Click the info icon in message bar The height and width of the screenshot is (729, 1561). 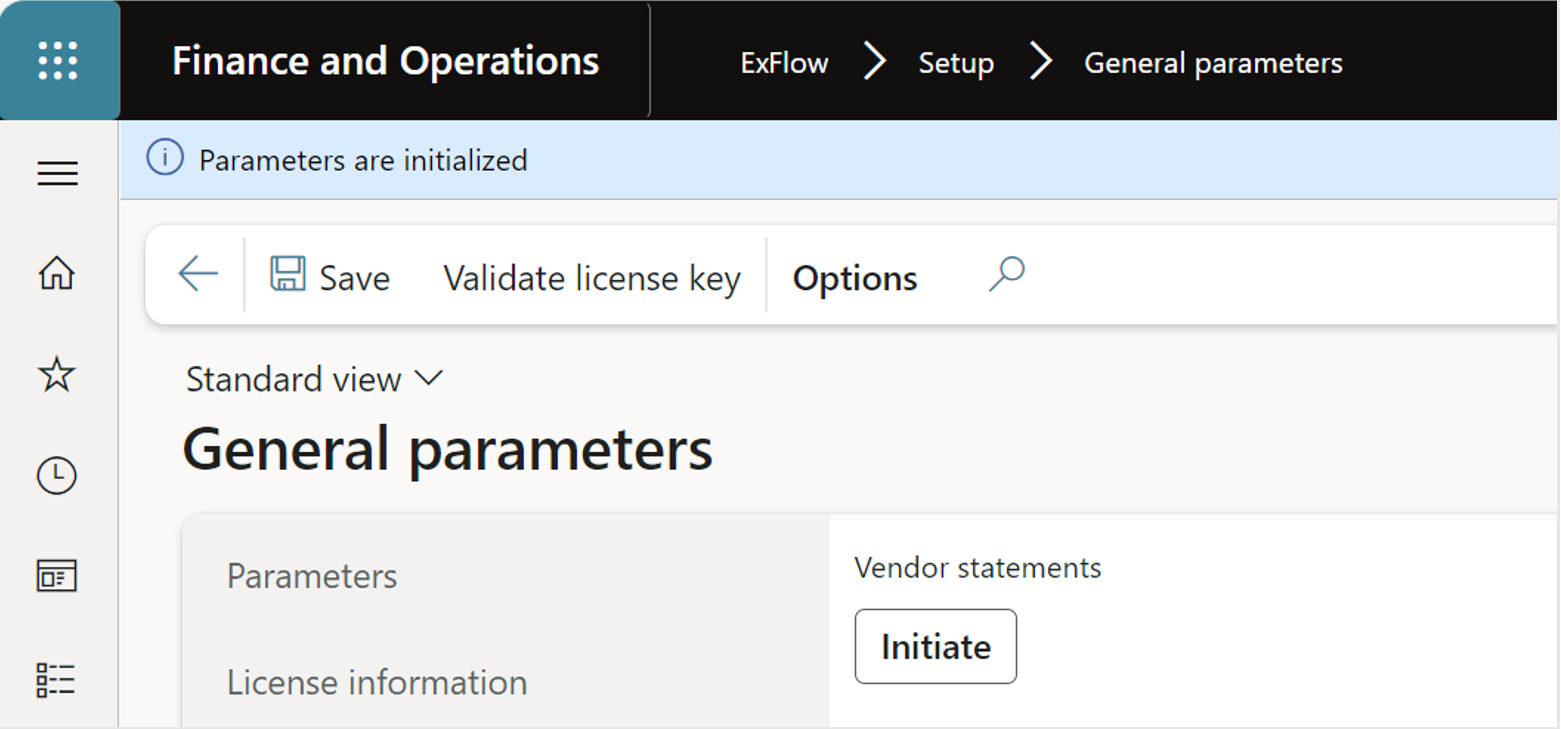click(x=165, y=158)
